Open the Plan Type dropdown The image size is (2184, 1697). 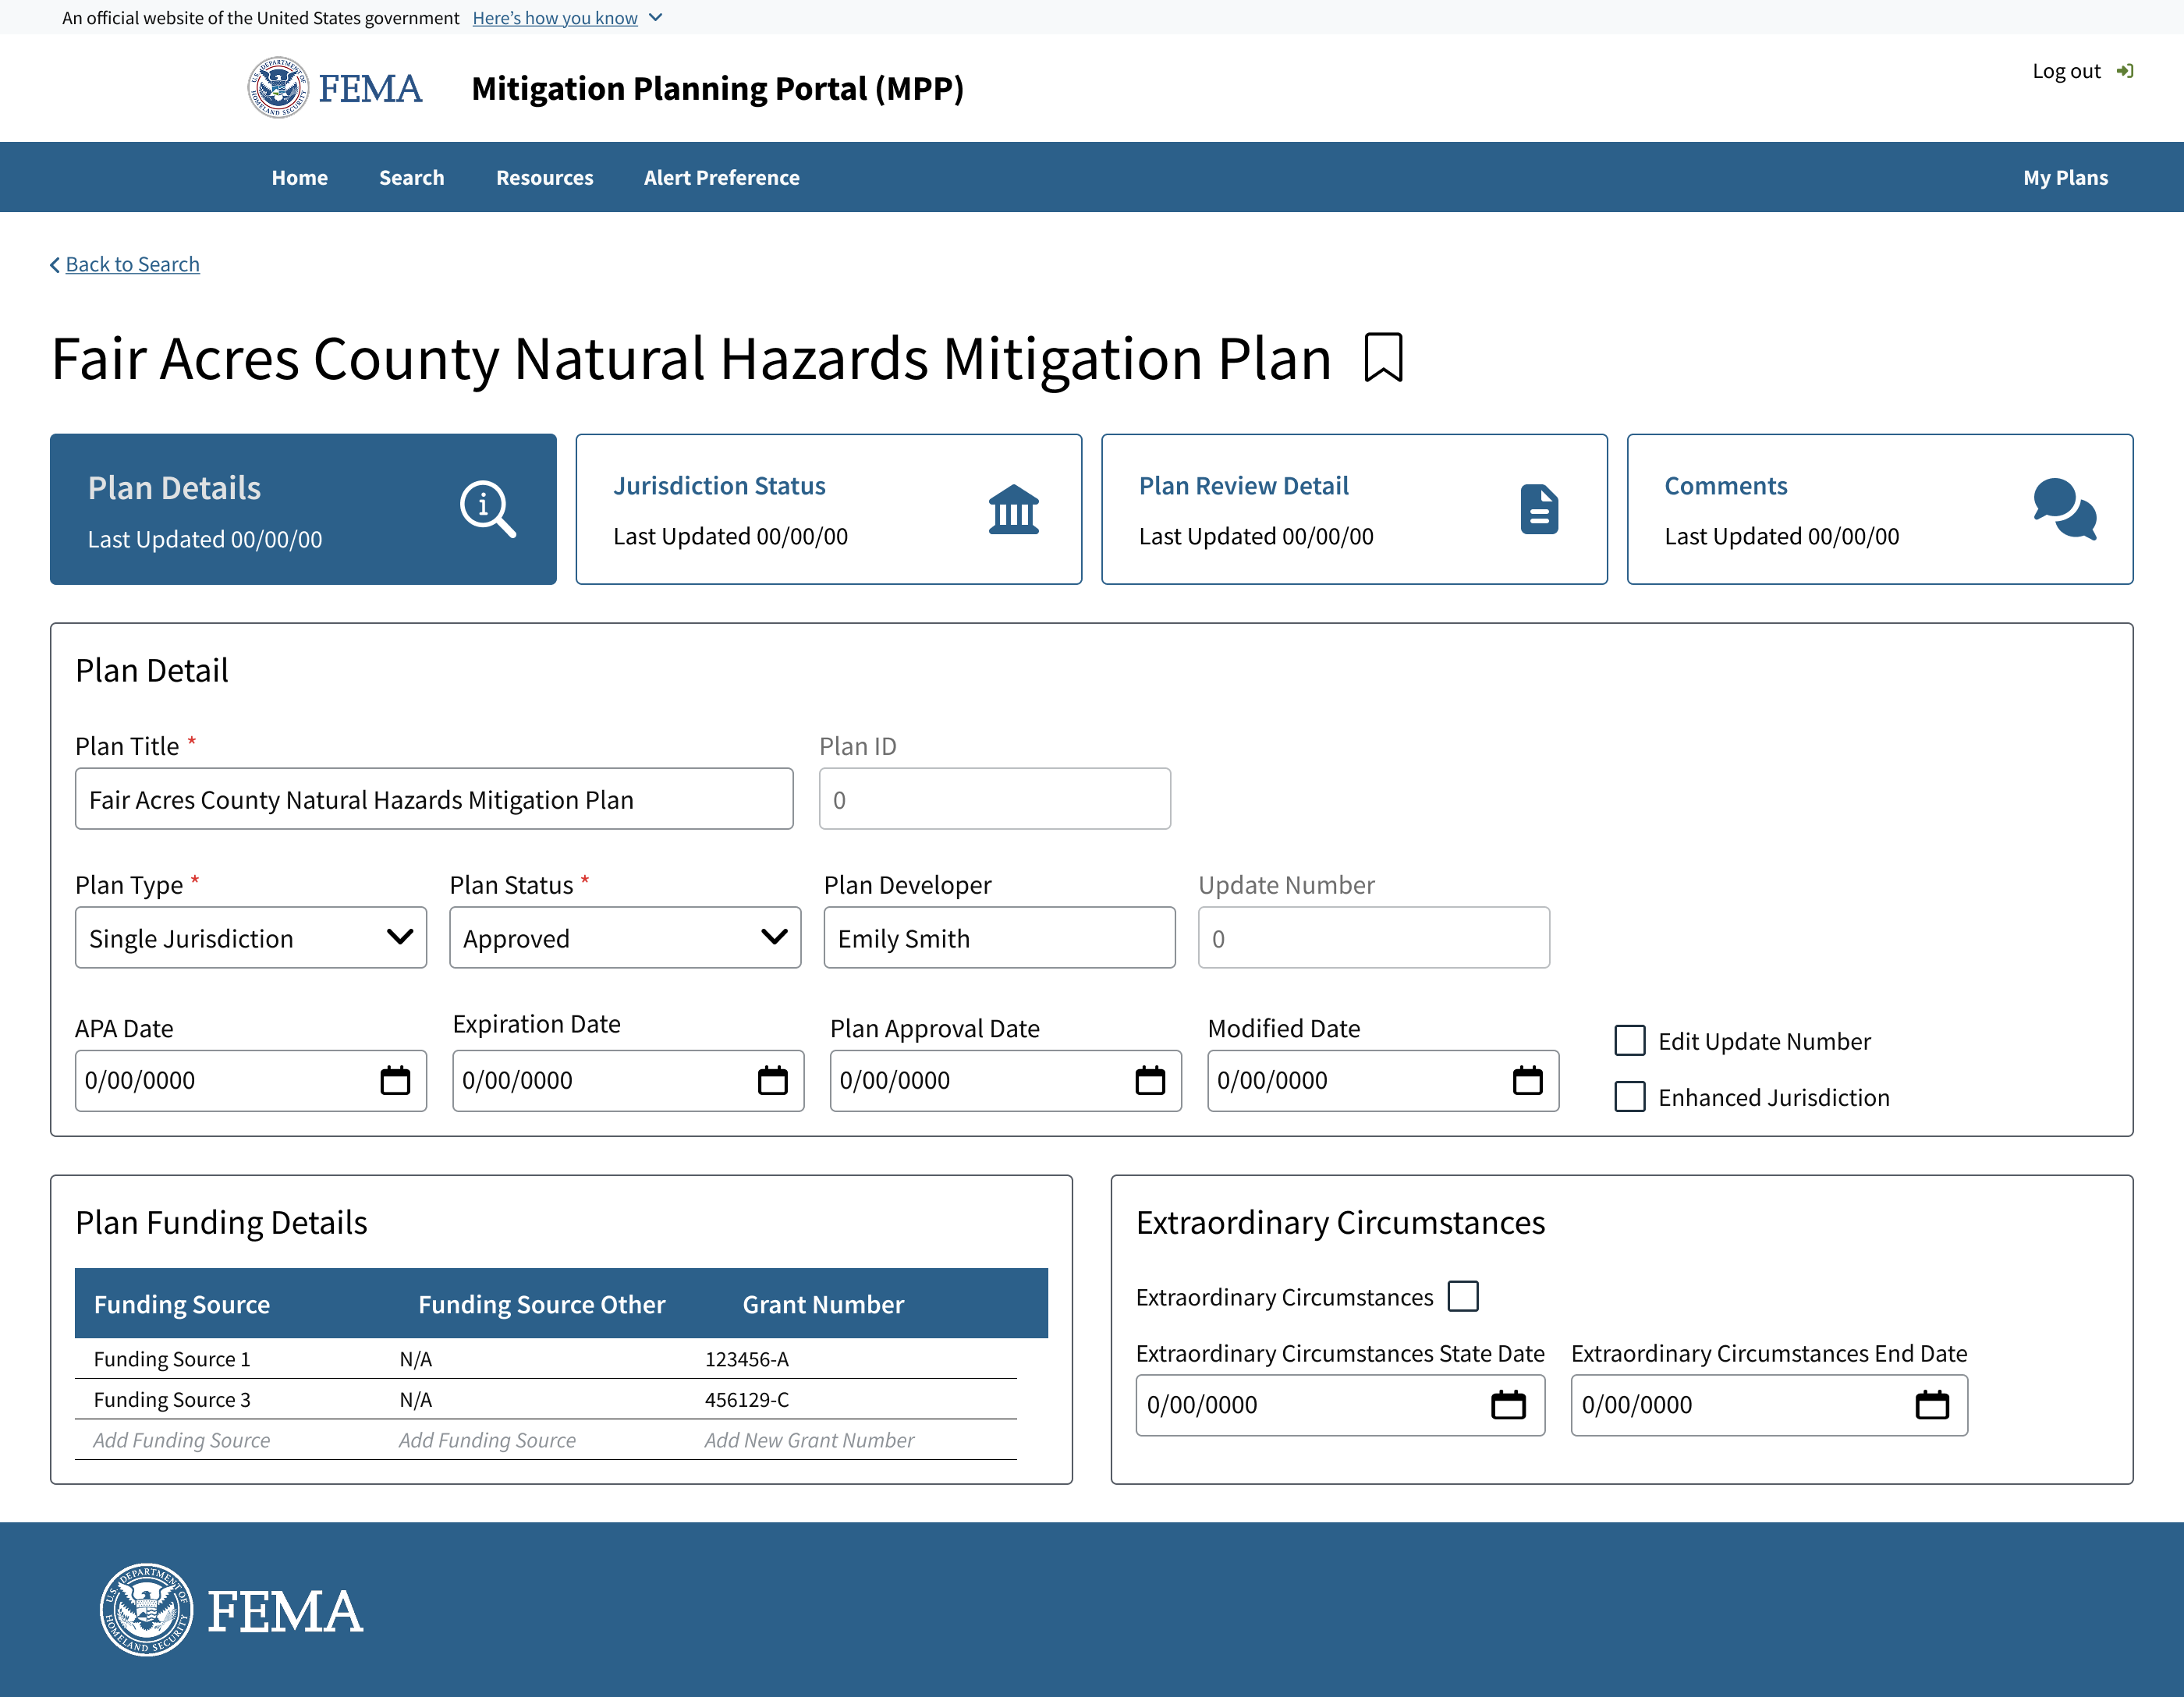click(251, 938)
